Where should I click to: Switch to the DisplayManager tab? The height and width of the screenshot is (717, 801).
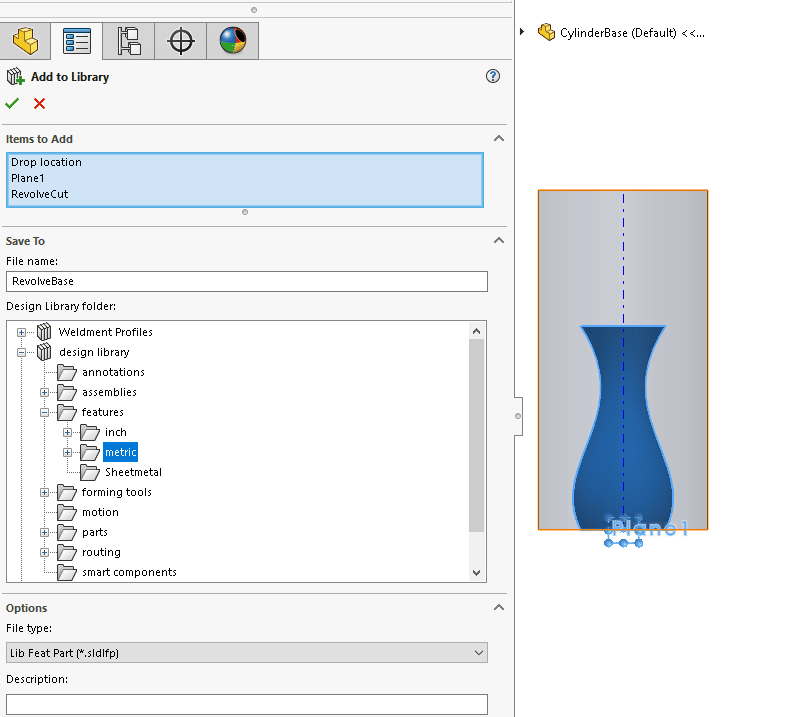pyautogui.click(x=232, y=40)
